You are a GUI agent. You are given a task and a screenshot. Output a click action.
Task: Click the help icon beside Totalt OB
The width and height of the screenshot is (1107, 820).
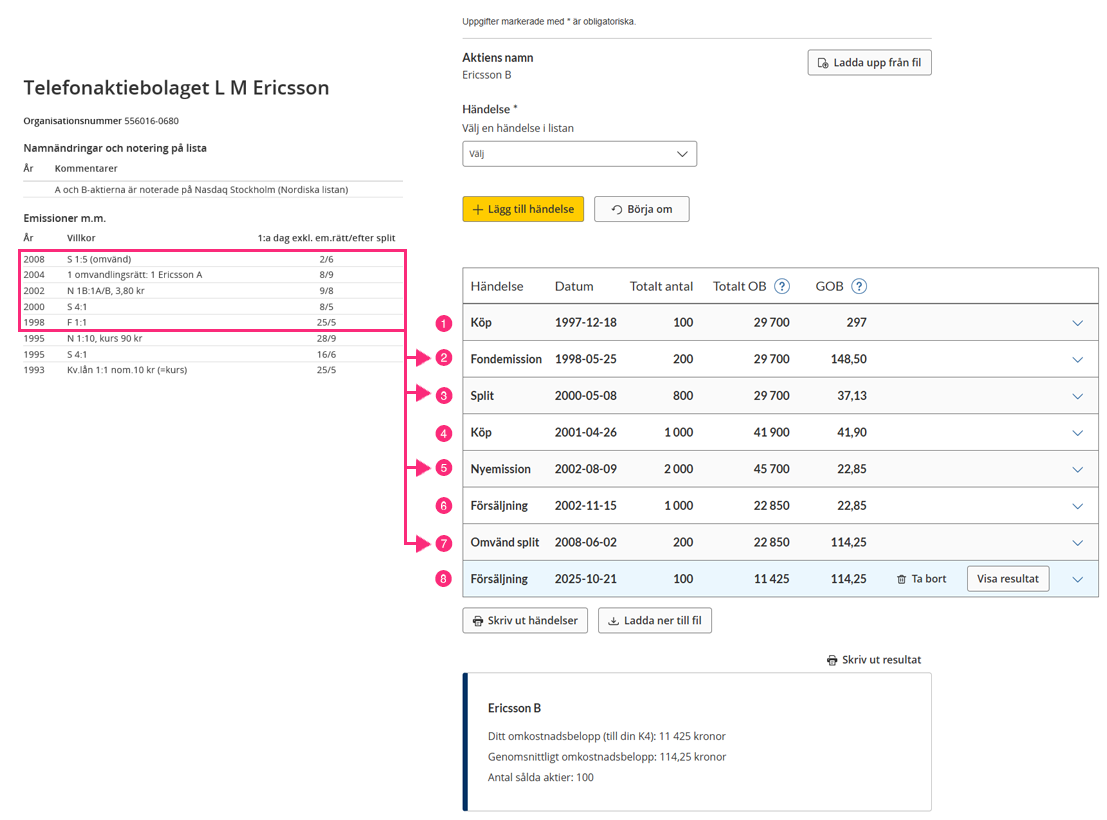coord(782,286)
